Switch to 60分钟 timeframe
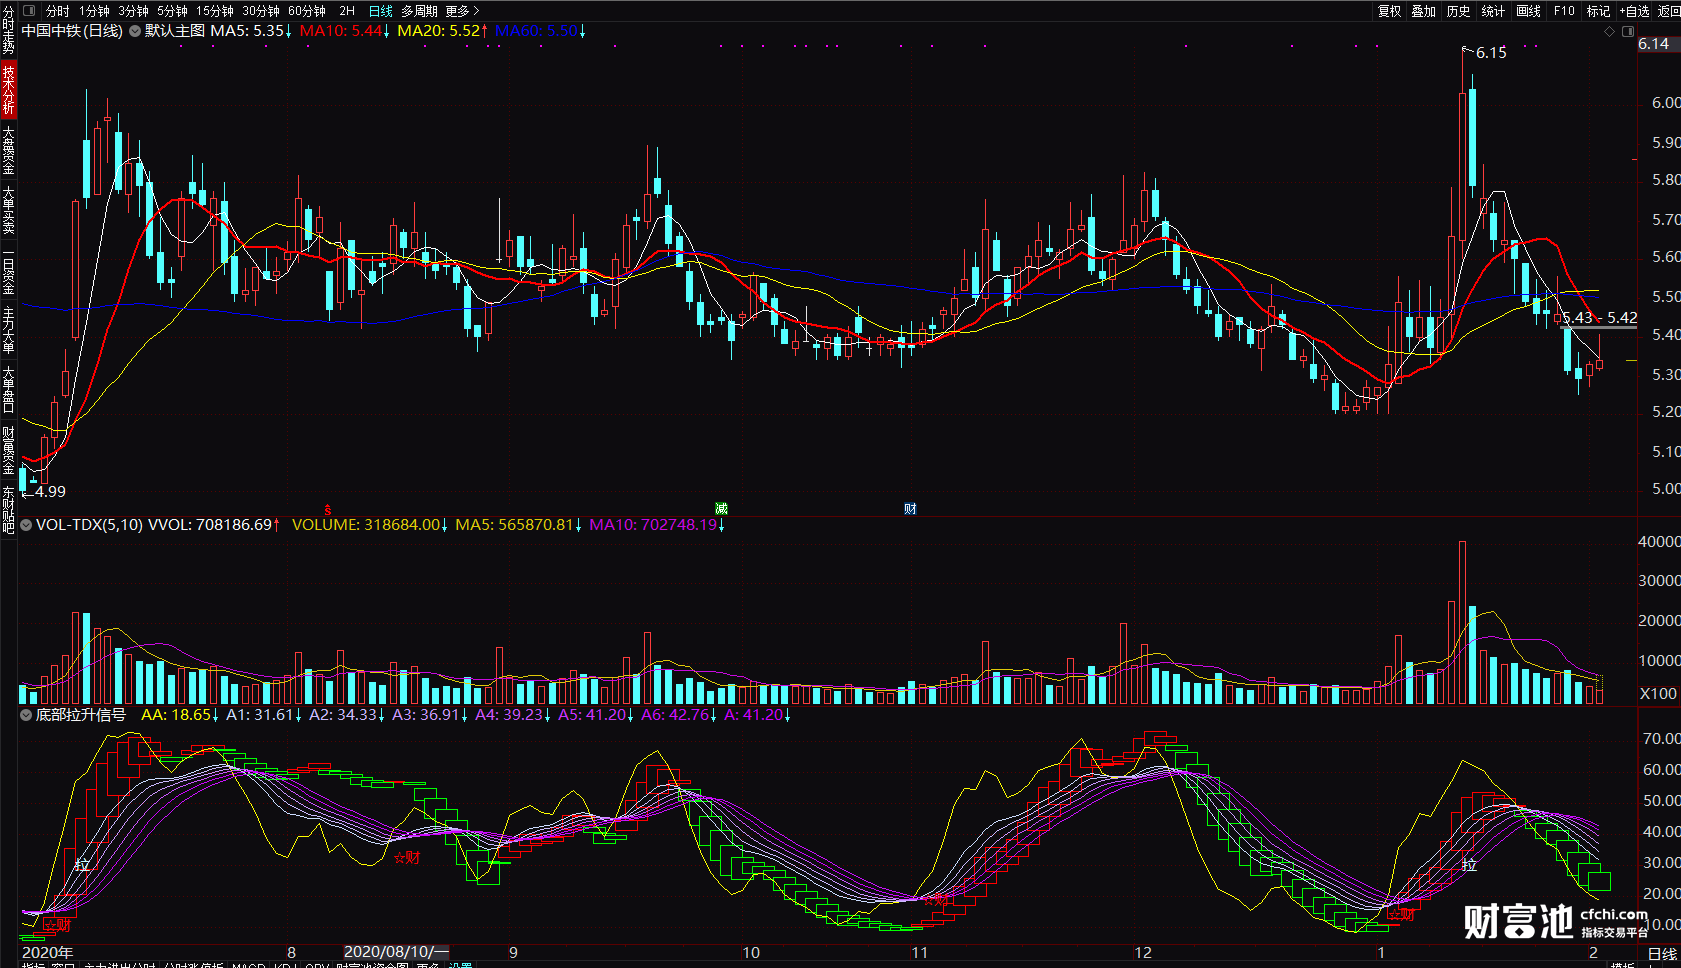1681x968 pixels. click(x=307, y=11)
